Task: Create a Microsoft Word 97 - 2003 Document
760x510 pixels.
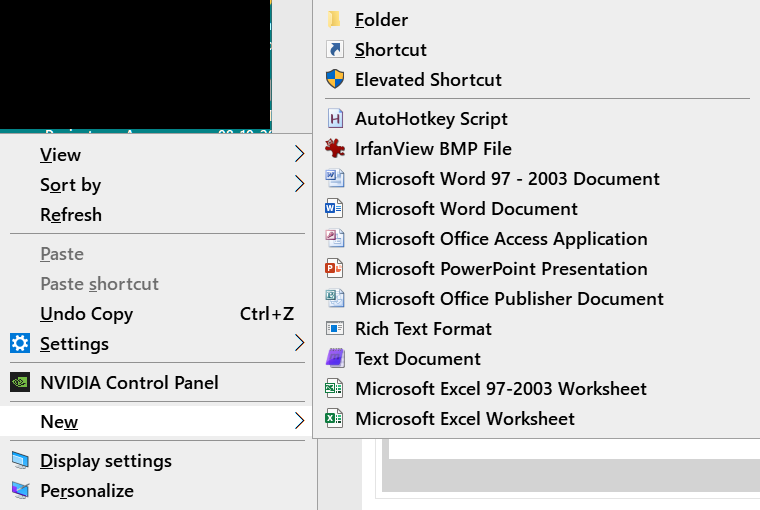Action: click(537, 179)
